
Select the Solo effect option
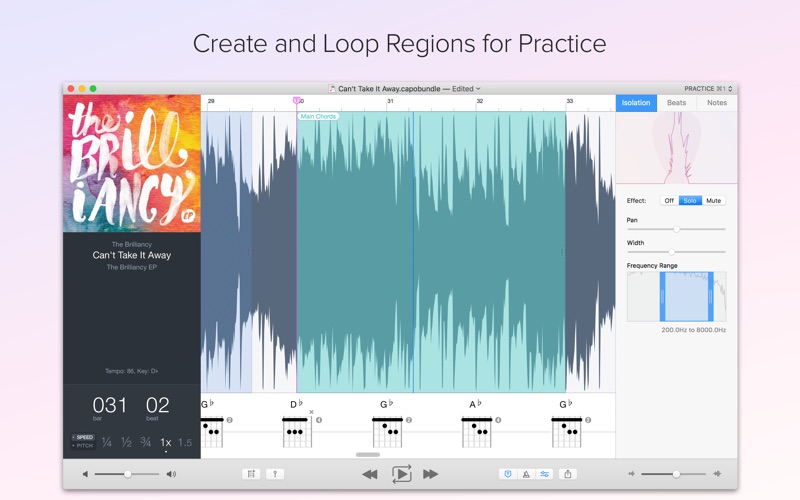690,201
